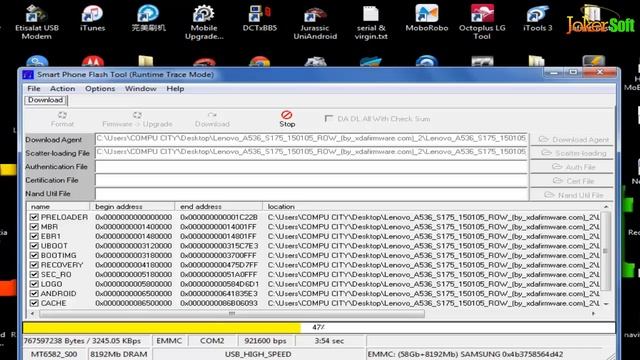The image size is (640, 360).
Task: Open the Help menu
Action: [175, 89]
